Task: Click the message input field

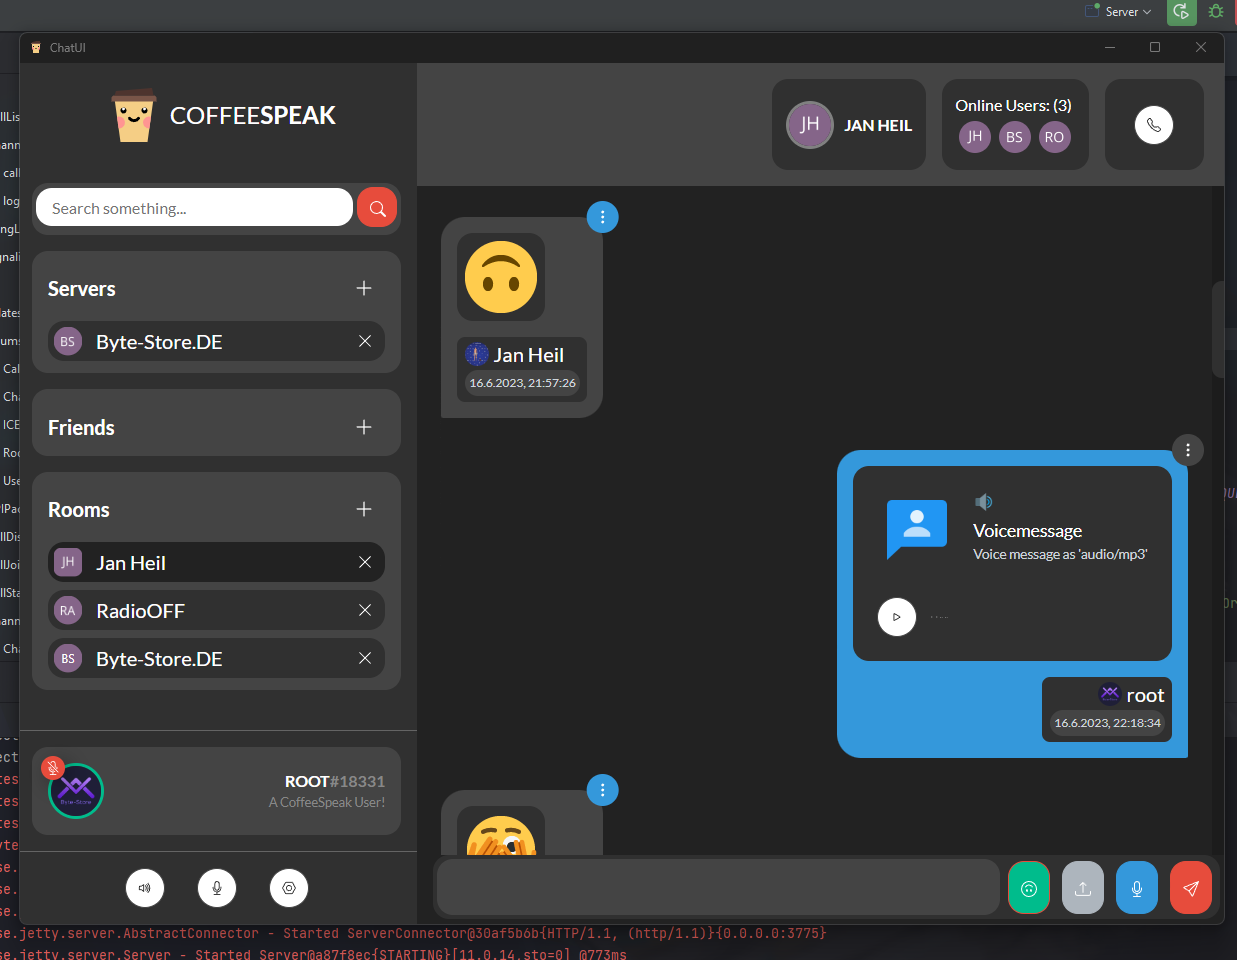Action: [x=717, y=887]
